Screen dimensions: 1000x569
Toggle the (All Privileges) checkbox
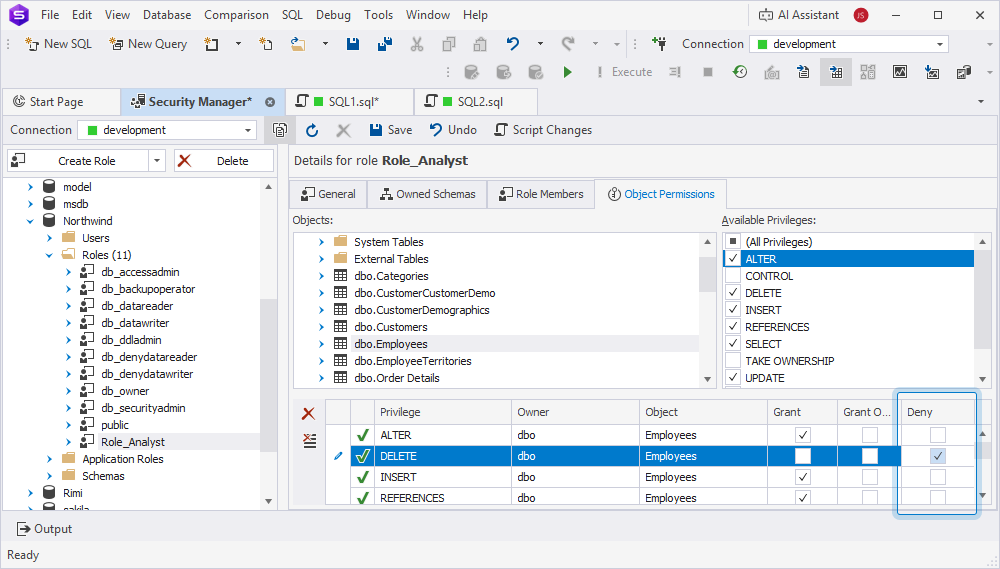point(733,242)
